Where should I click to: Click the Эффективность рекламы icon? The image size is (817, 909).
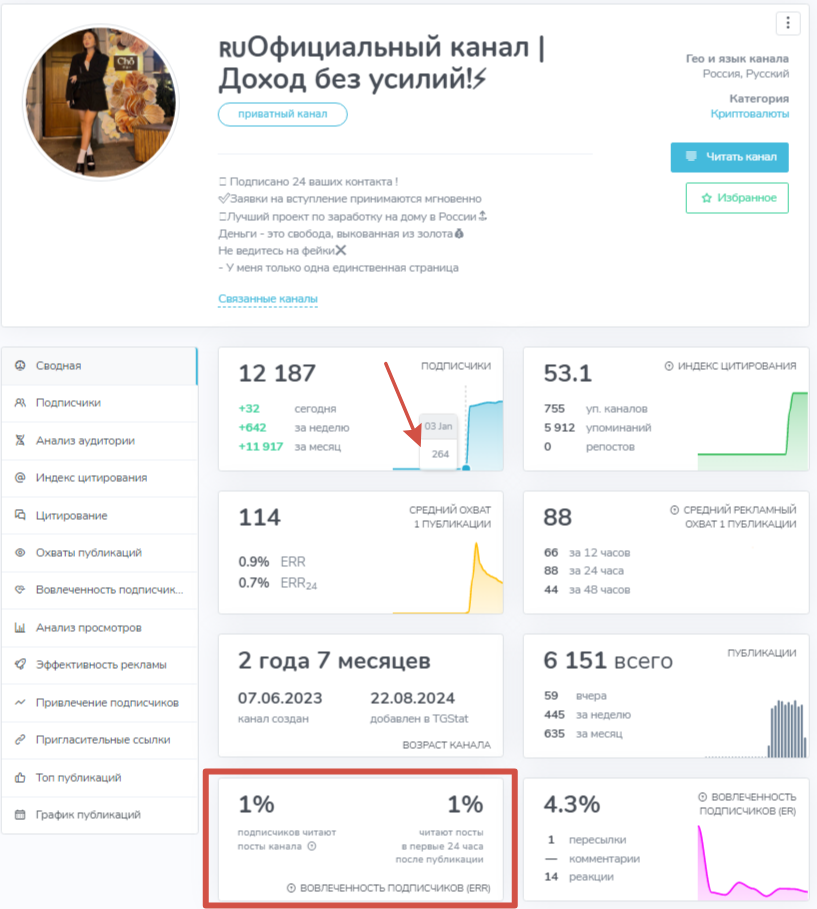click(20, 664)
